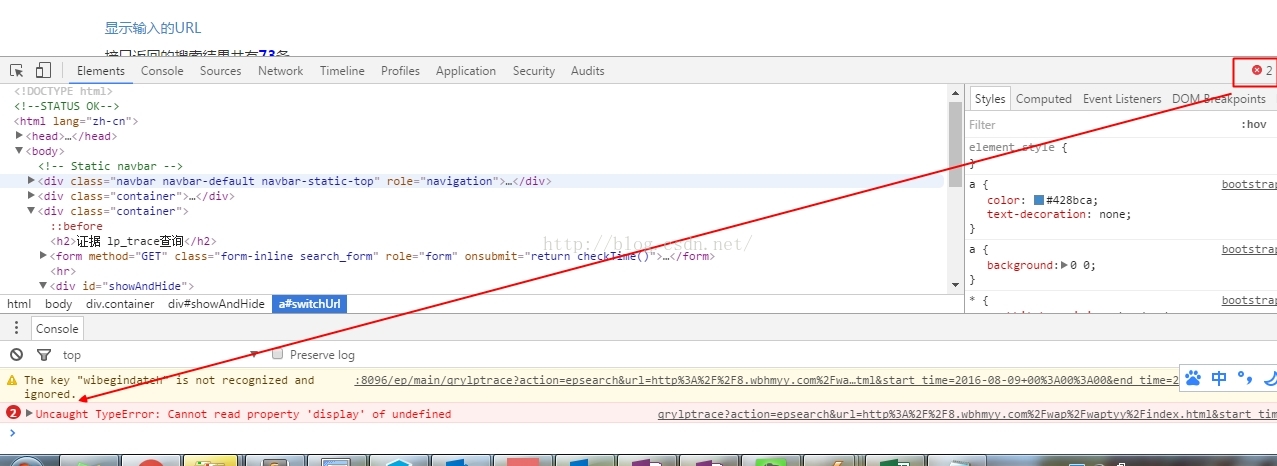Activate the inspect element picker icon
Viewport: 1277px width, 466px height.
[x=17, y=71]
